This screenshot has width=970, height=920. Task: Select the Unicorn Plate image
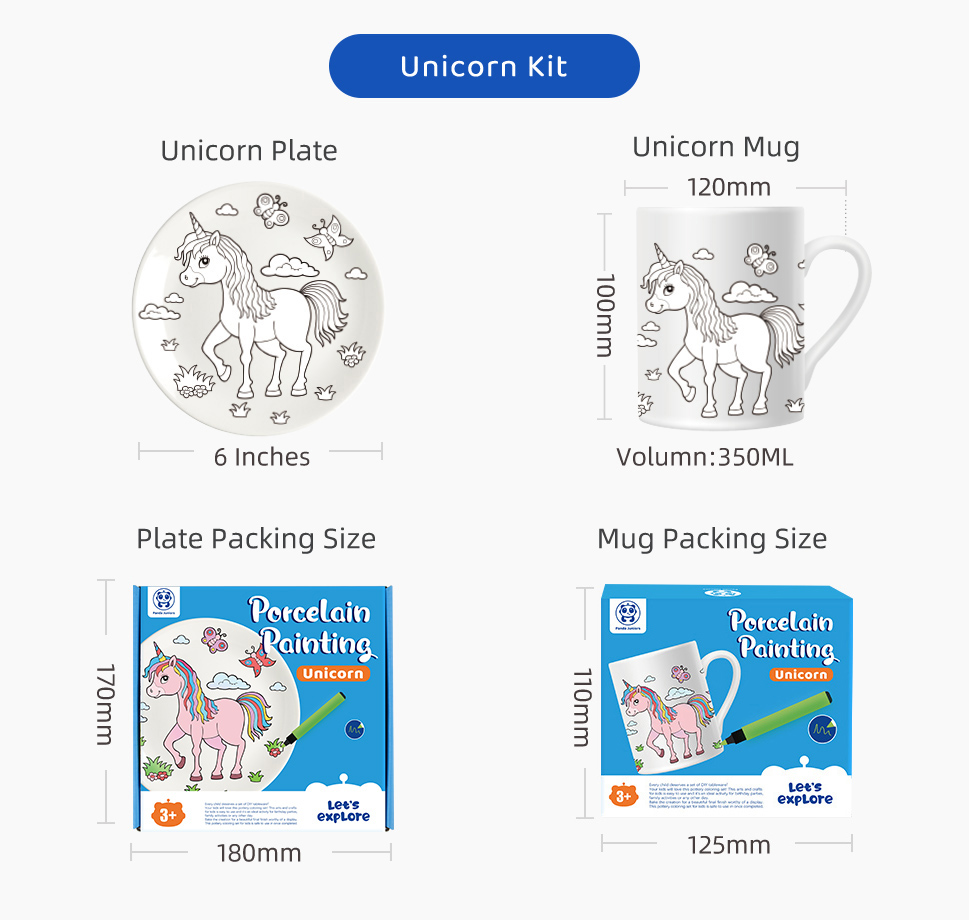(258, 307)
